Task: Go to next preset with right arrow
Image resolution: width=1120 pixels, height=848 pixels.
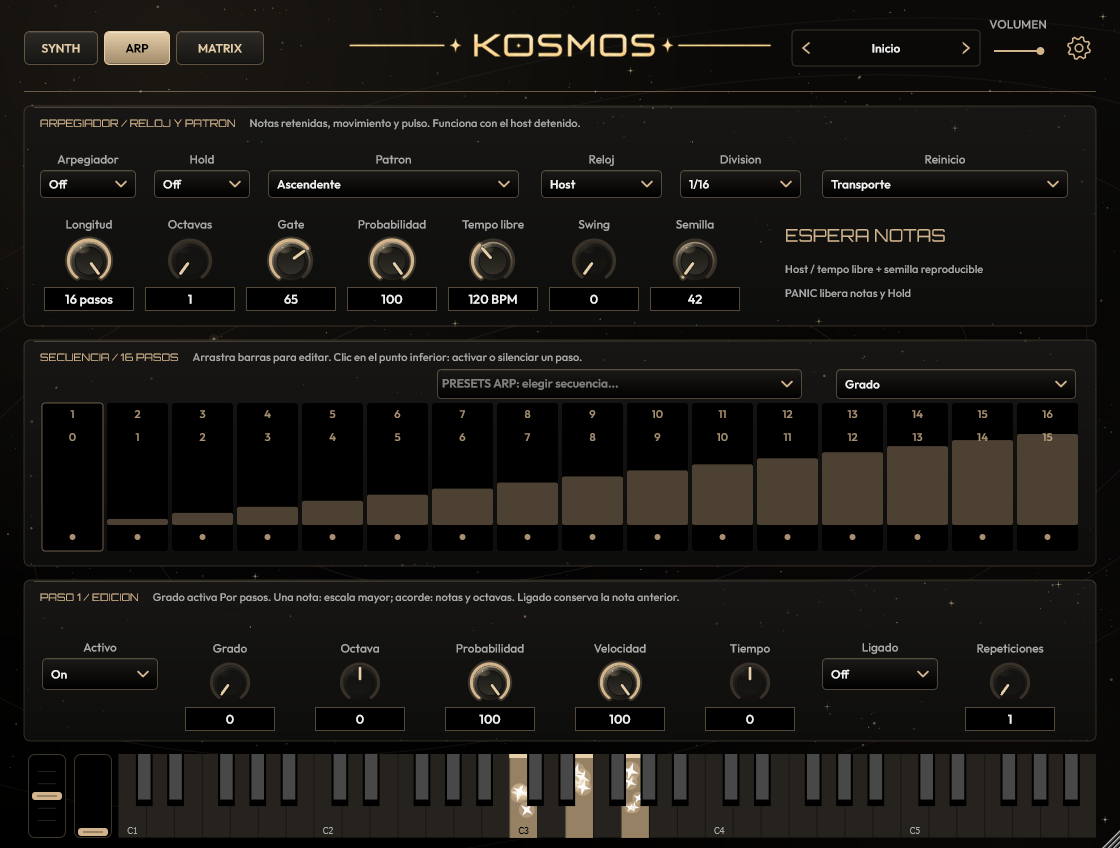Action: point(966,48)
